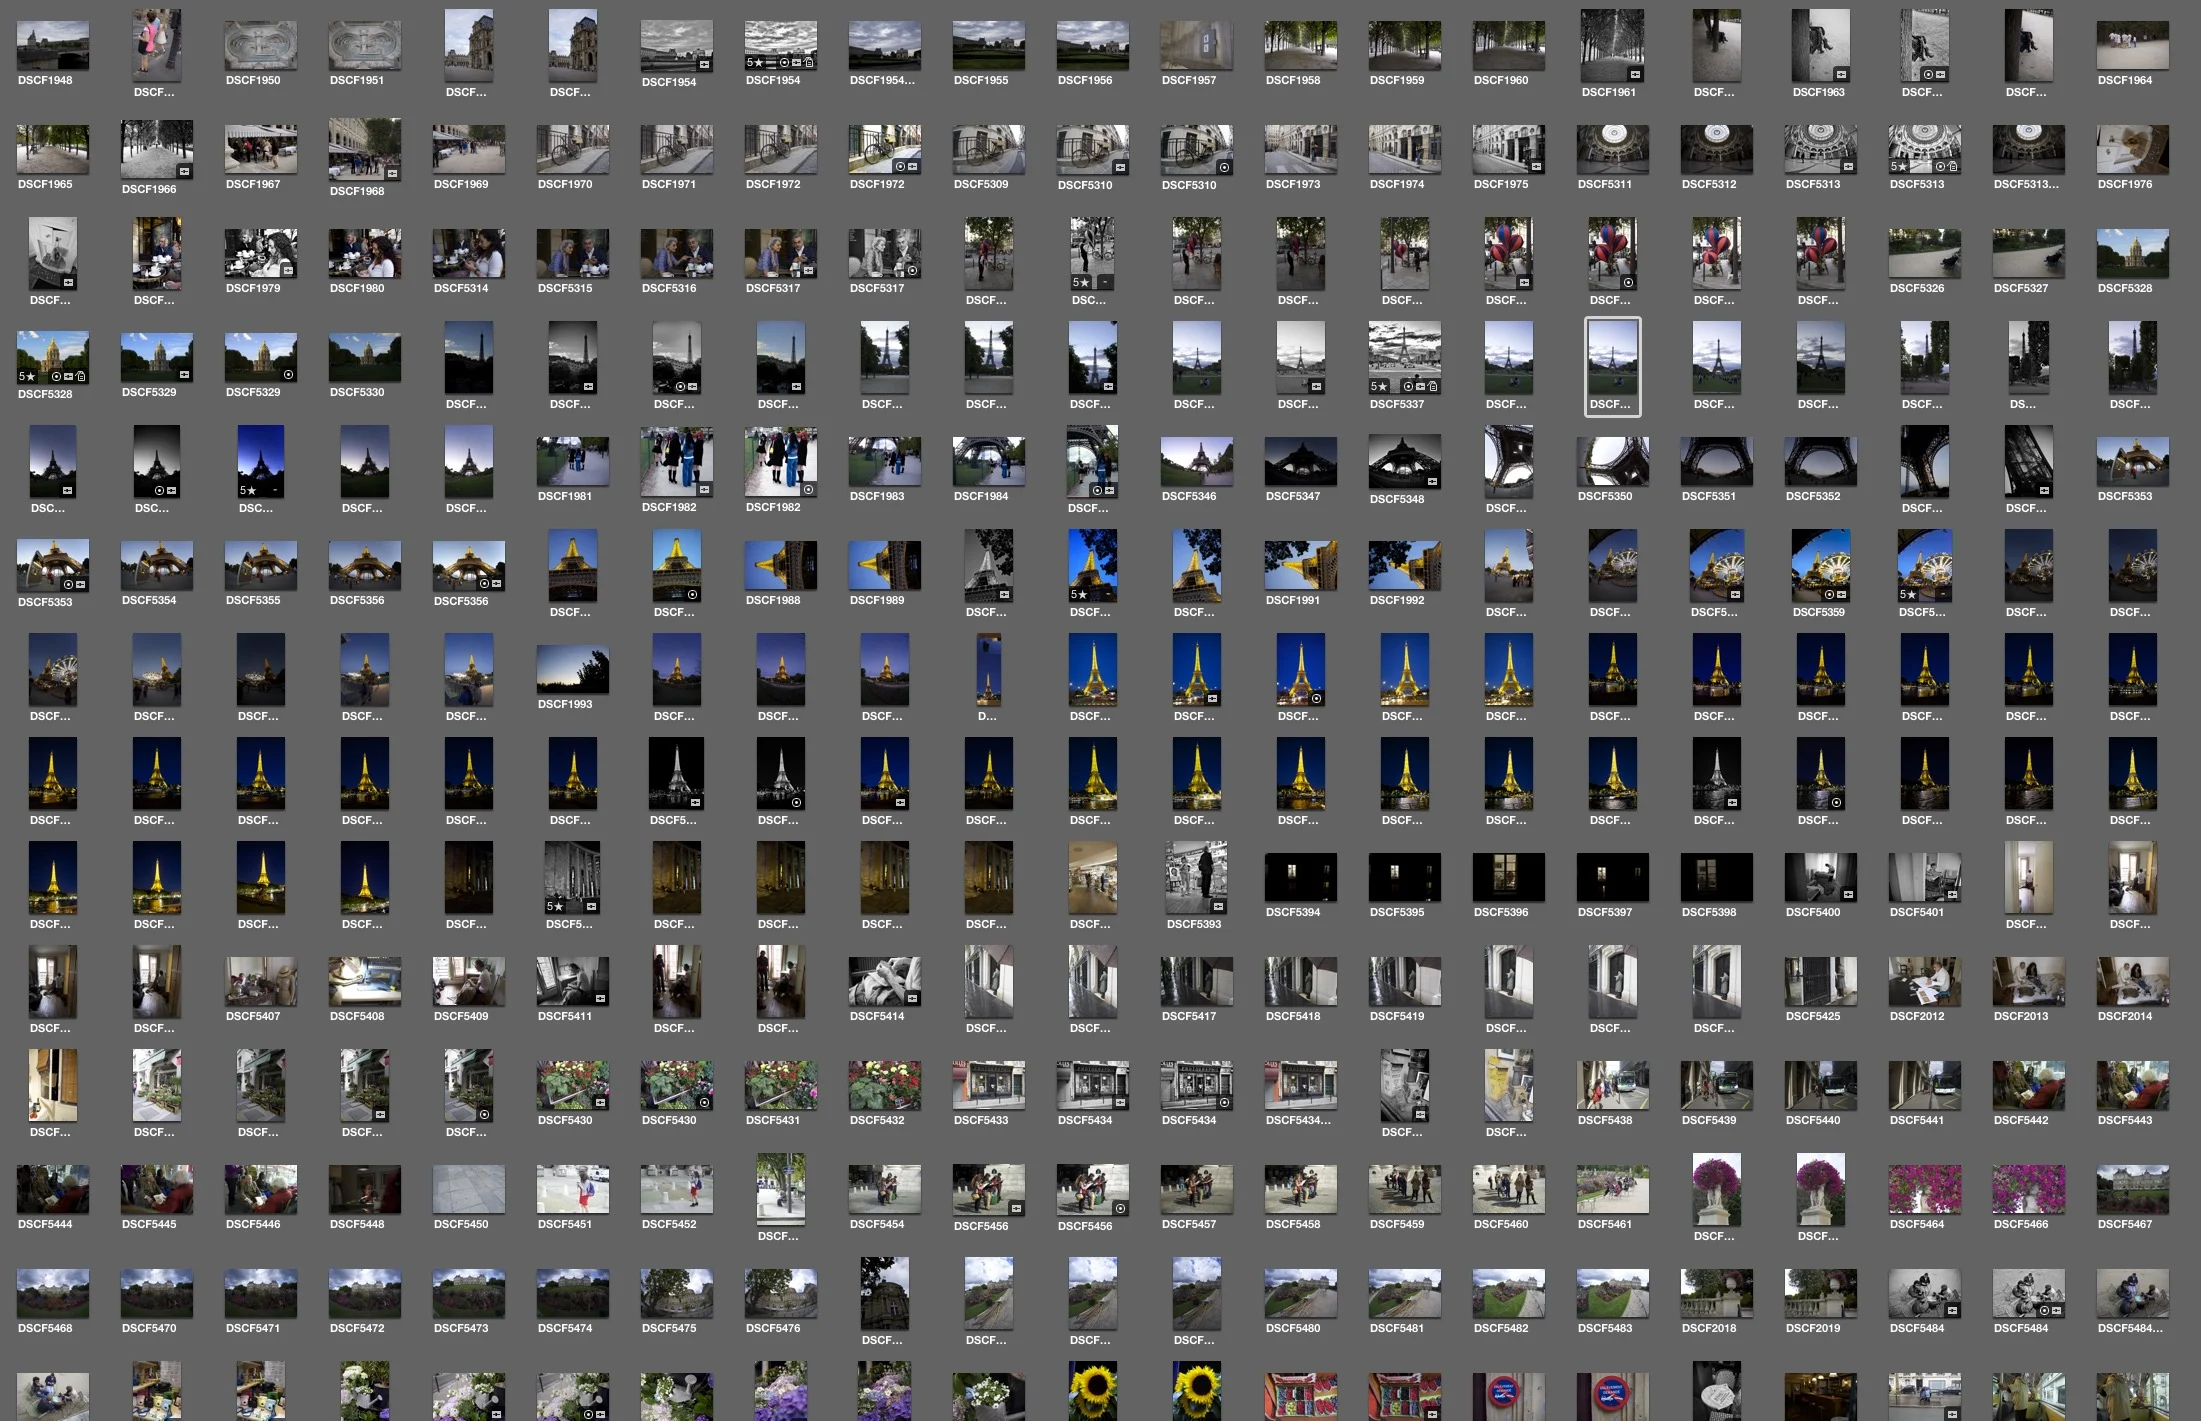
Task: Click the DSCF1988 filename label
Action: (772, 600)
